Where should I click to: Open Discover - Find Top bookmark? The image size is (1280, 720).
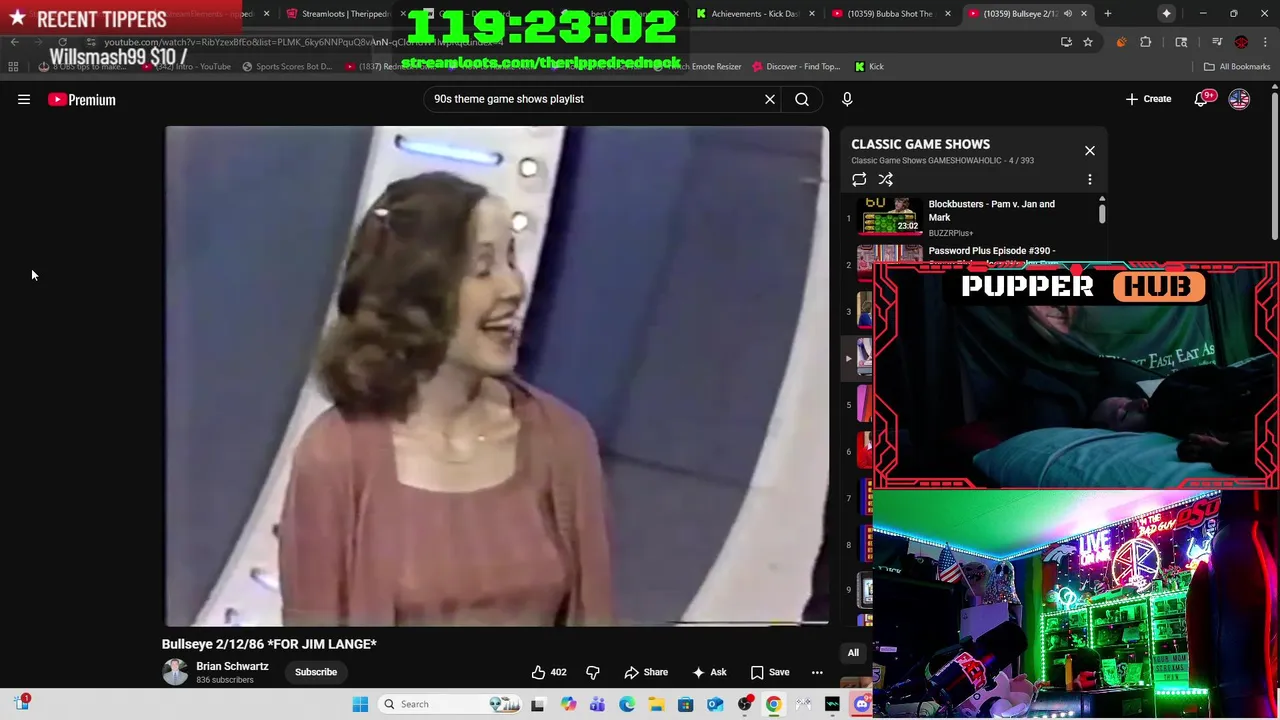pos(796,67)
